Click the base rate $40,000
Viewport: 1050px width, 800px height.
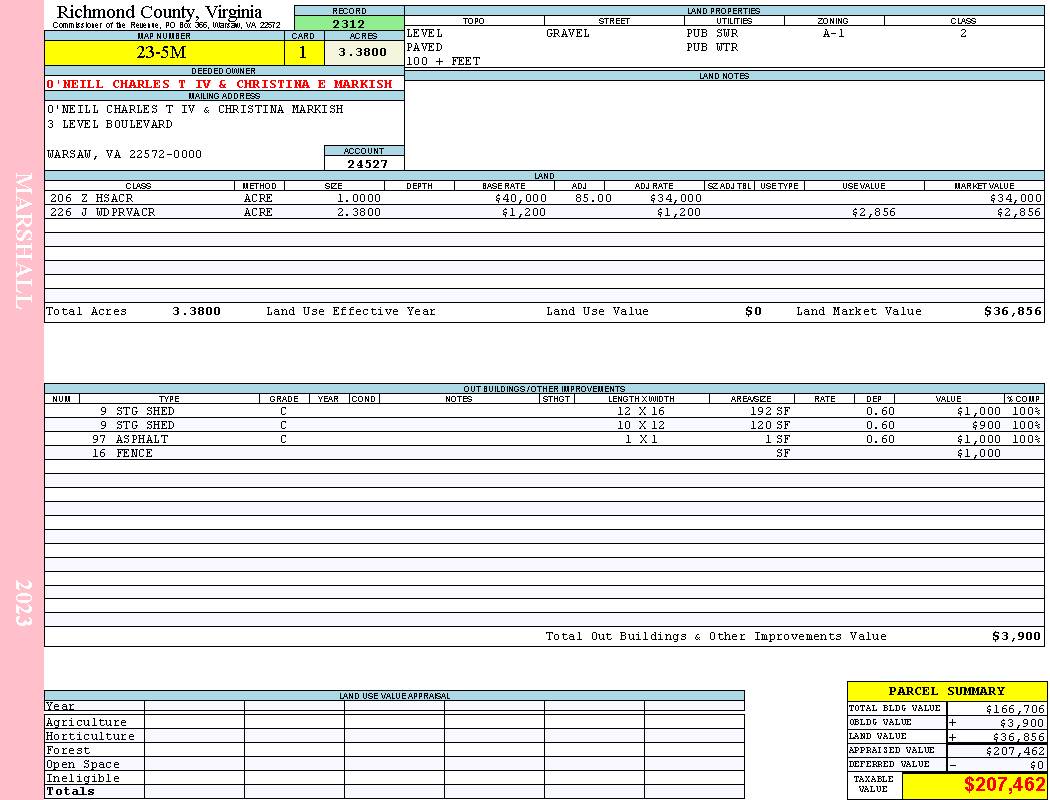521,198
